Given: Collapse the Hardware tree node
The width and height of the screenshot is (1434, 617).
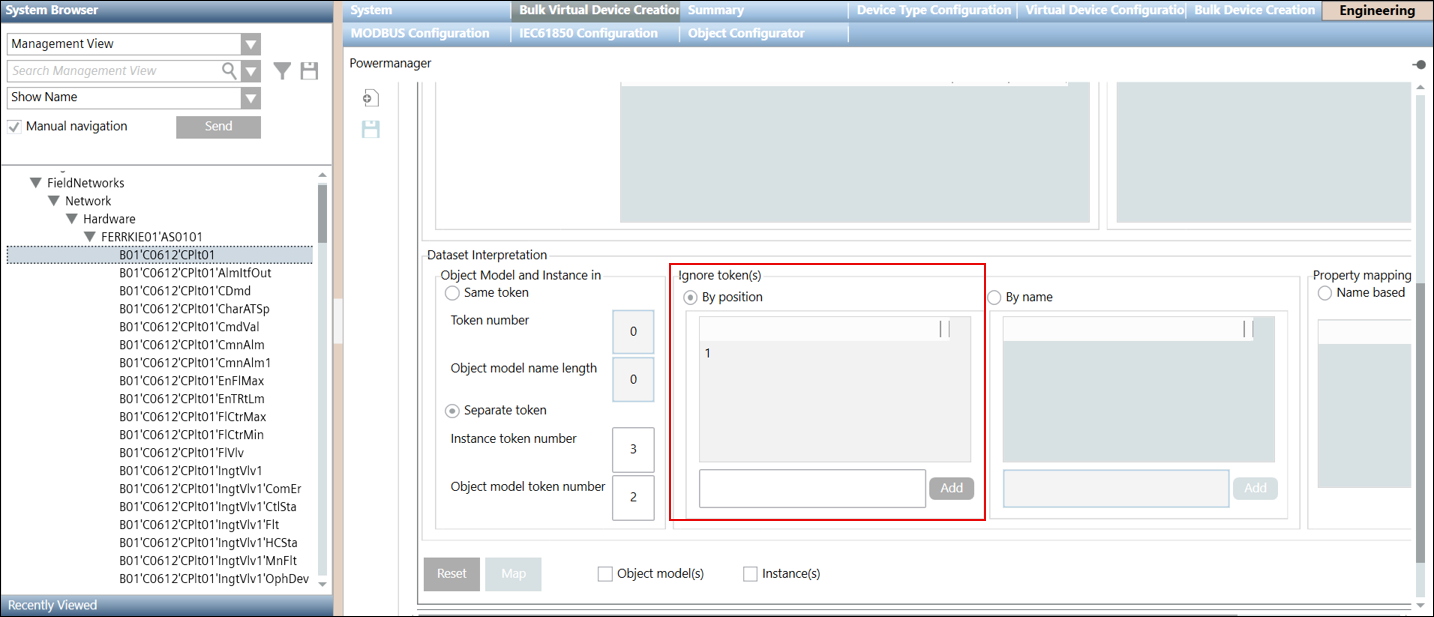Looking at the screenshot, I should click(x=73, y=219).
